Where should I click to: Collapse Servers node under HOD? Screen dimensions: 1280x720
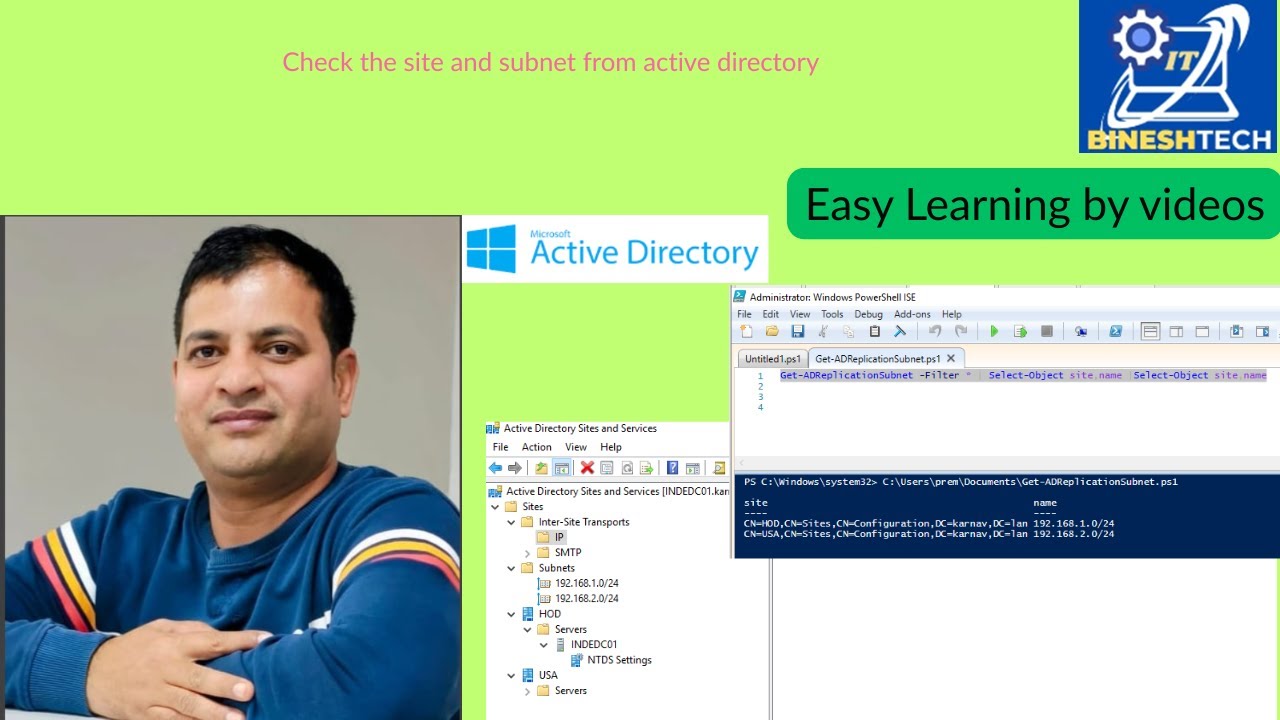[x=527, y=629]
